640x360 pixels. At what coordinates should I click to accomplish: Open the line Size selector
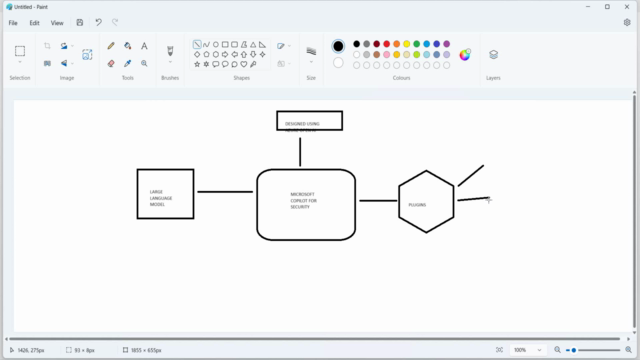coord(311,54)
